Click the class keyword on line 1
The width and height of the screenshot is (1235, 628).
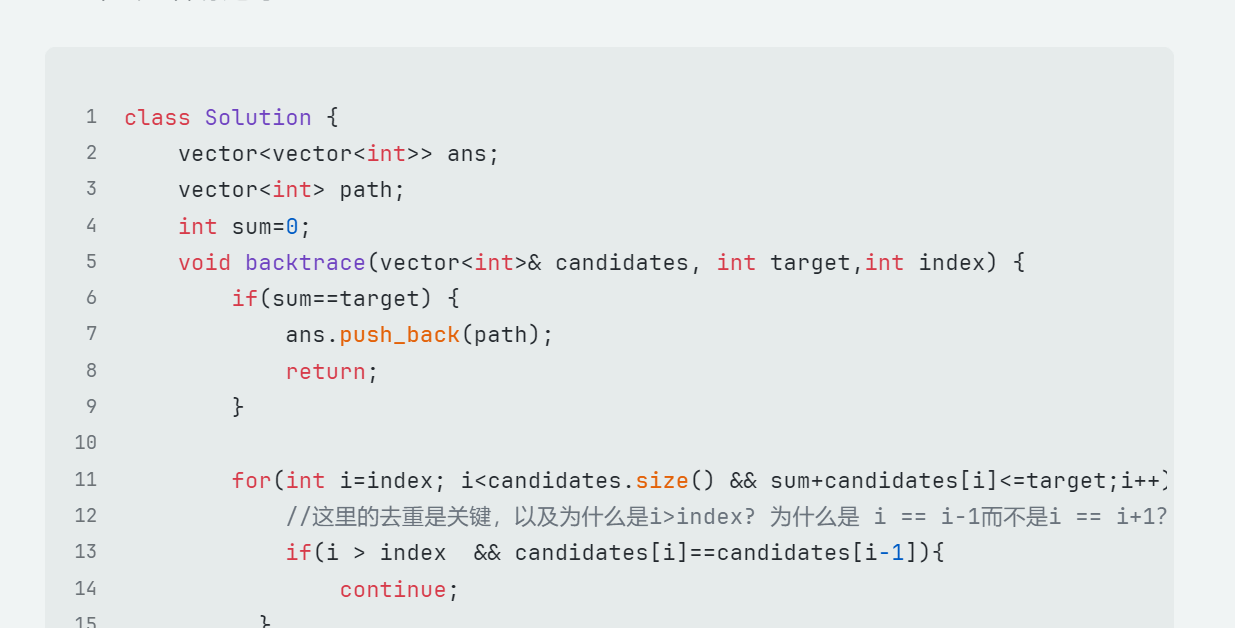[157, 118]
